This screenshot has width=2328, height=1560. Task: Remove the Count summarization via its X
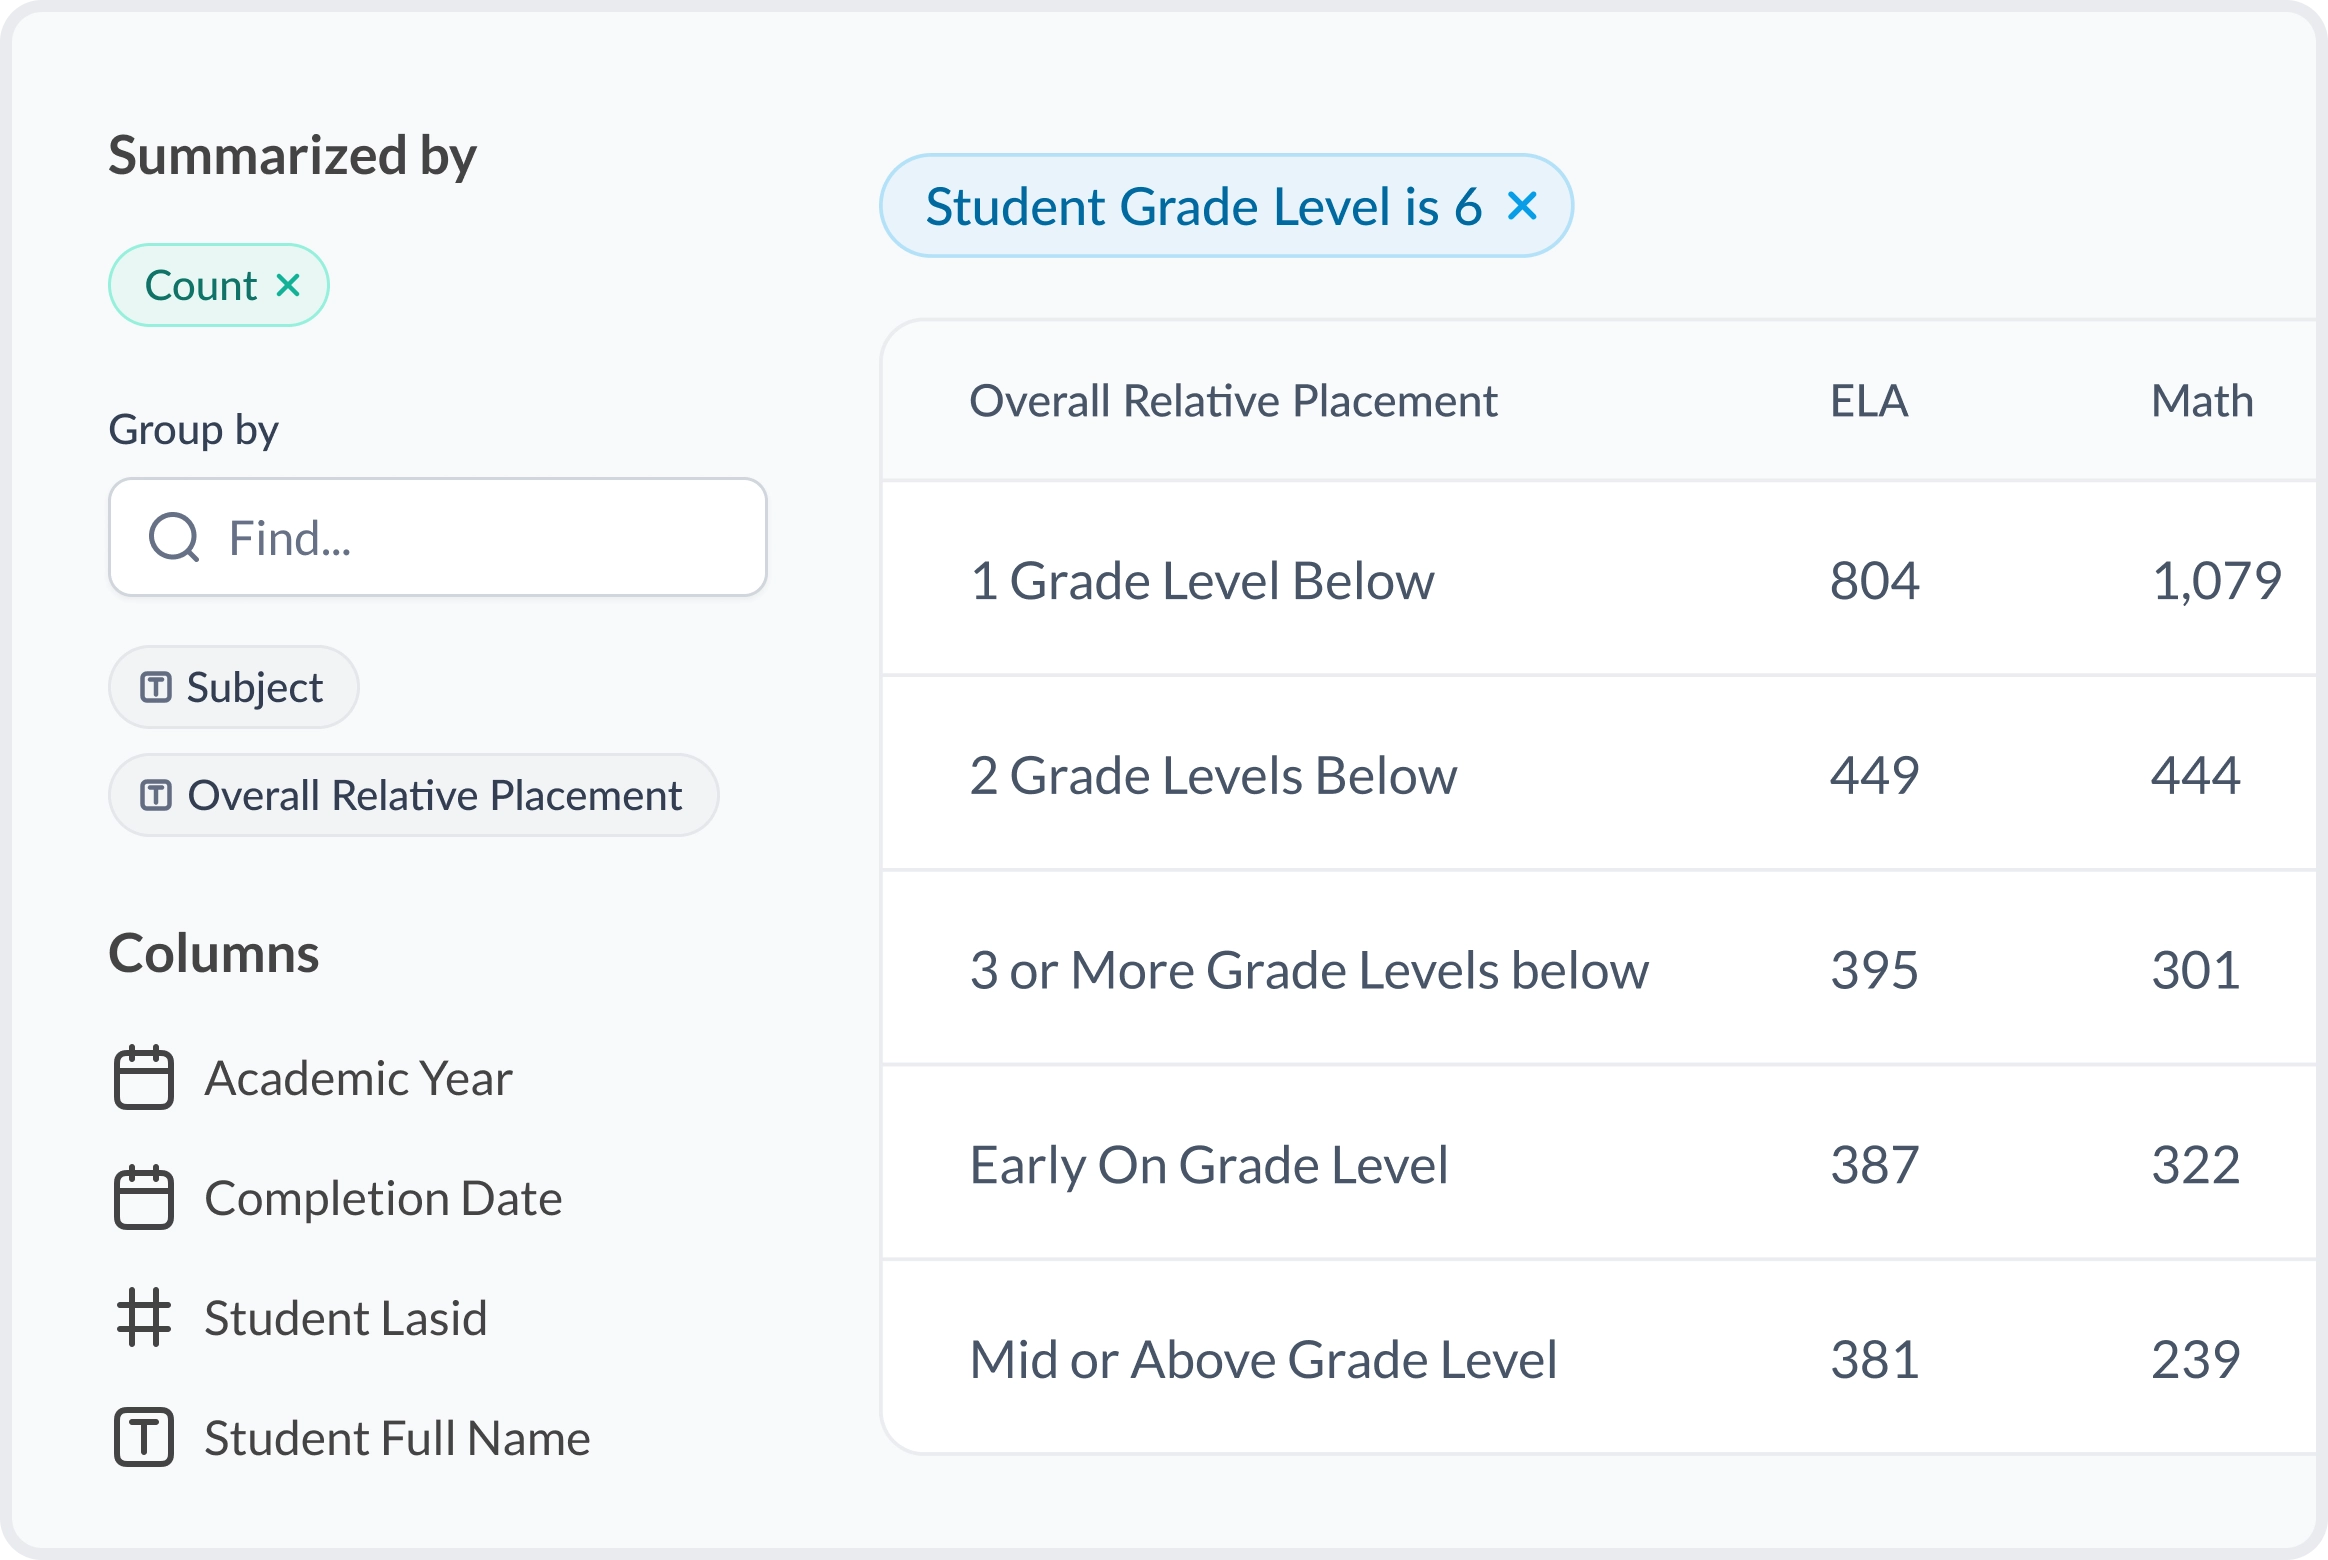(x=288, y=286)
